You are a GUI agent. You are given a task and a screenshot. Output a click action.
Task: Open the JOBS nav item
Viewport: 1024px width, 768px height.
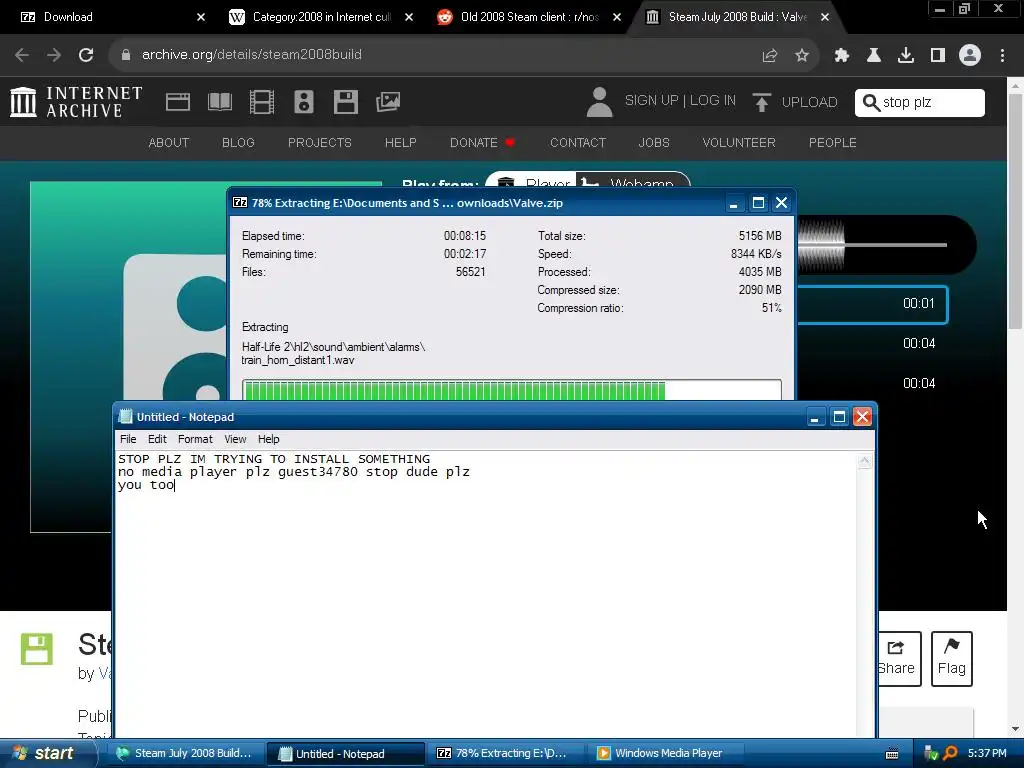pyautogui.click(x=654, y=142)
